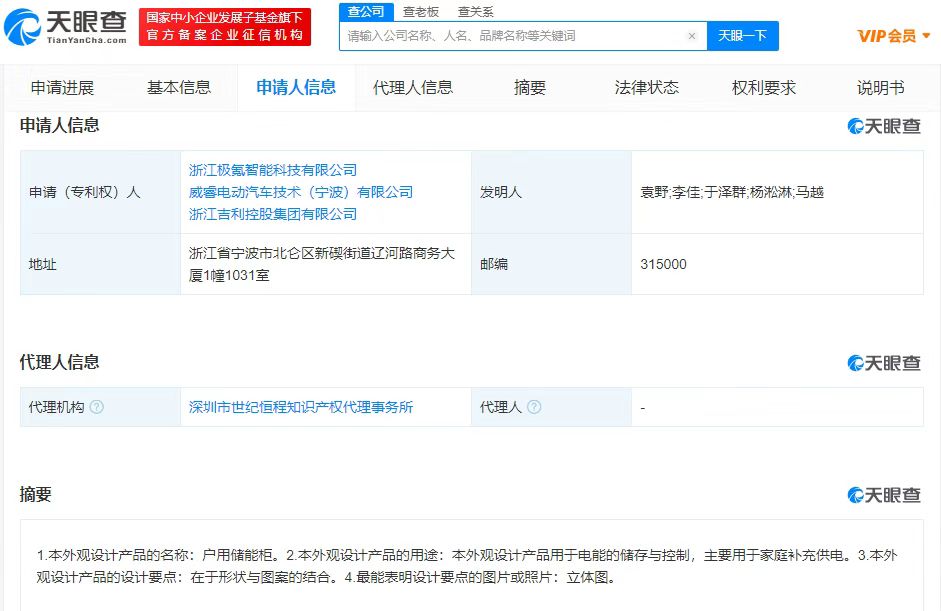Click the 代理人信息 section heading
This screenshot has width=941, height=611.
(x=59, y=363)
